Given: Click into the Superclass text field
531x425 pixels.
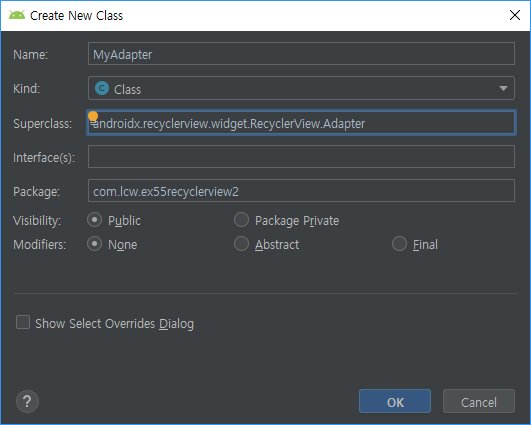Looking at the screenshot, I should [301, 123].
